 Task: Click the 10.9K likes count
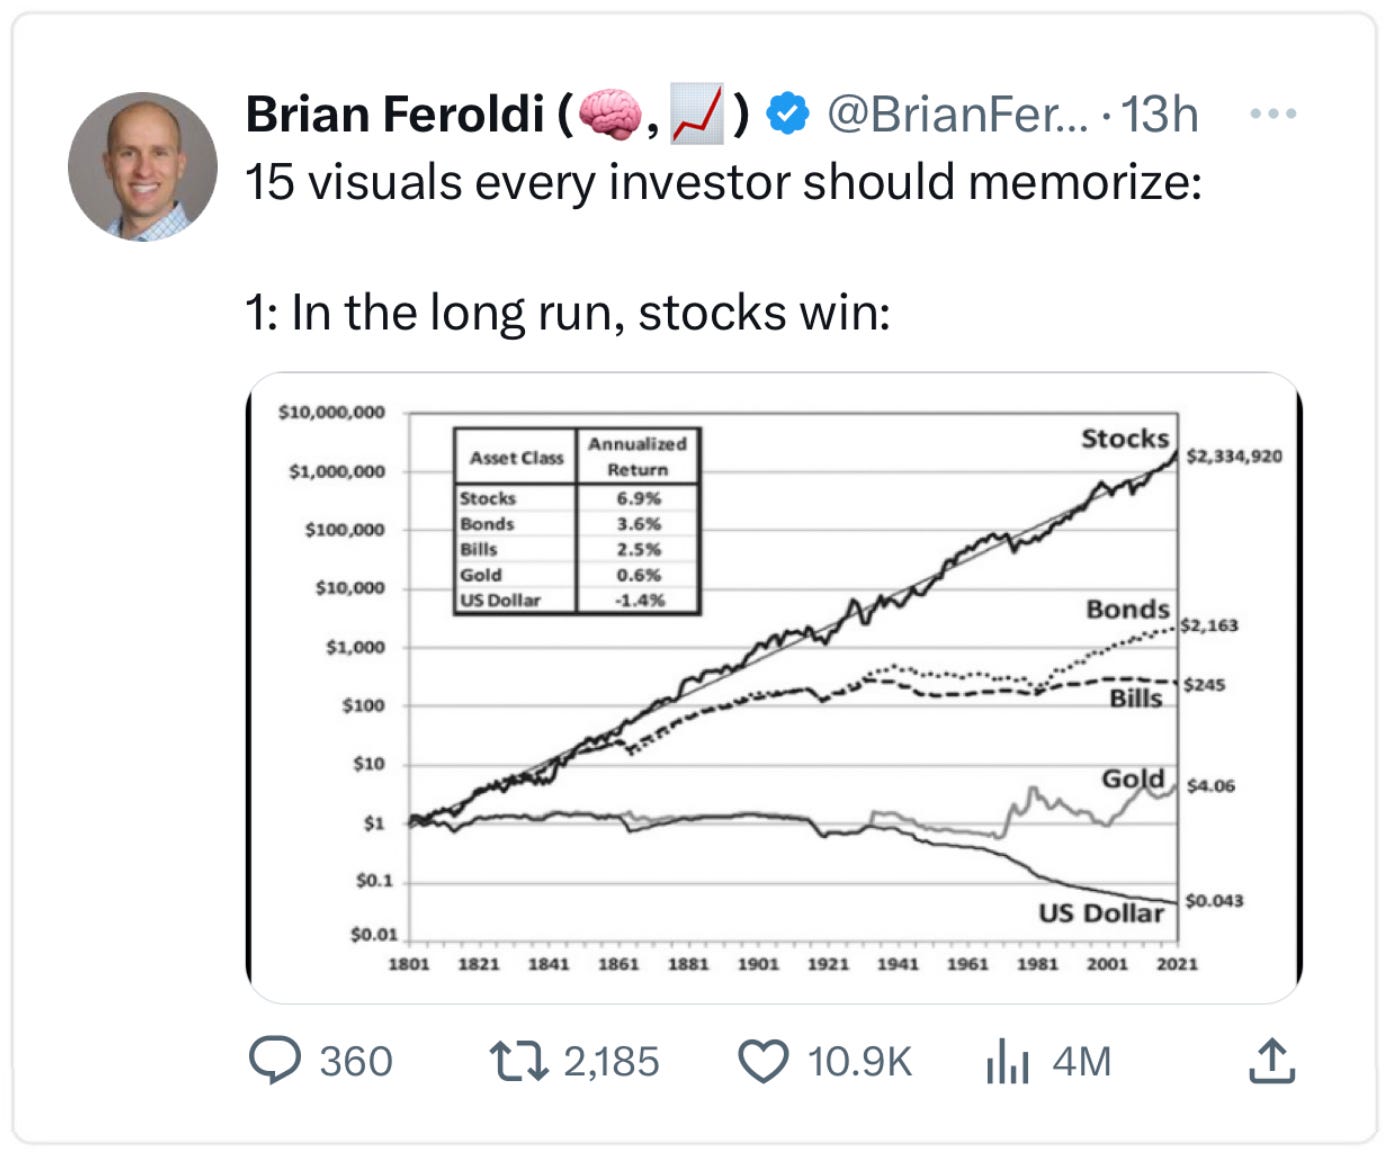point(860,1061)
